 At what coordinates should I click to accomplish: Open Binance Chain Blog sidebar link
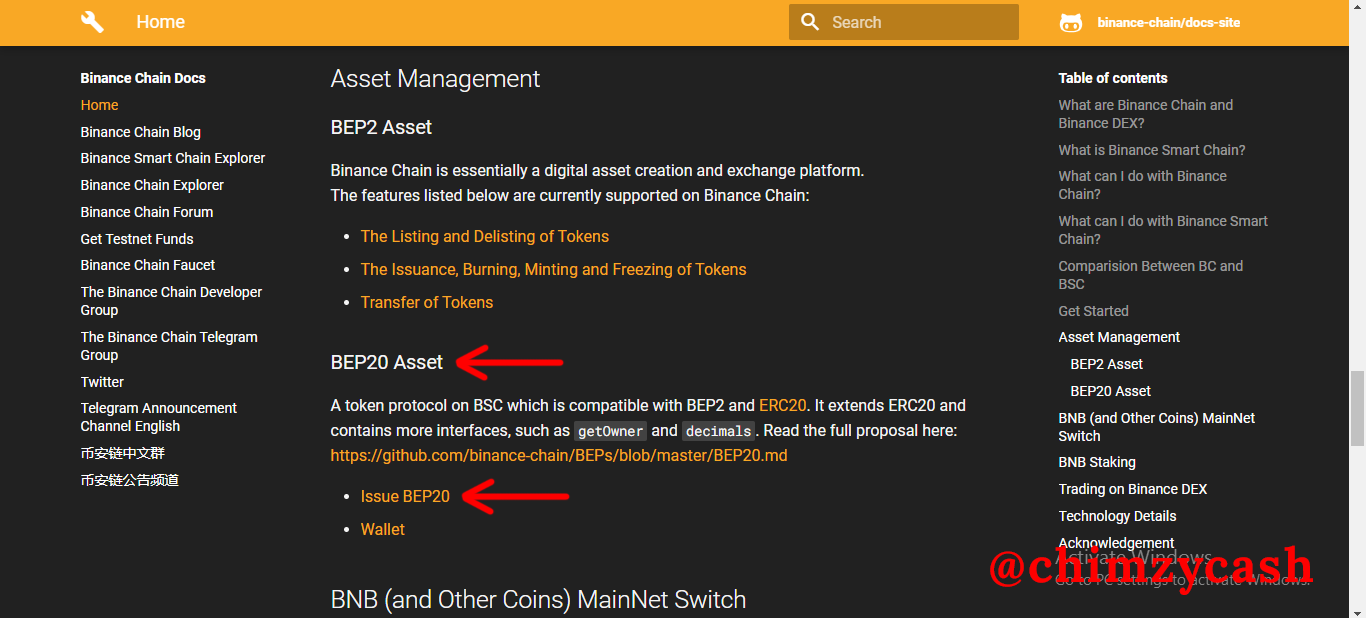141,132
